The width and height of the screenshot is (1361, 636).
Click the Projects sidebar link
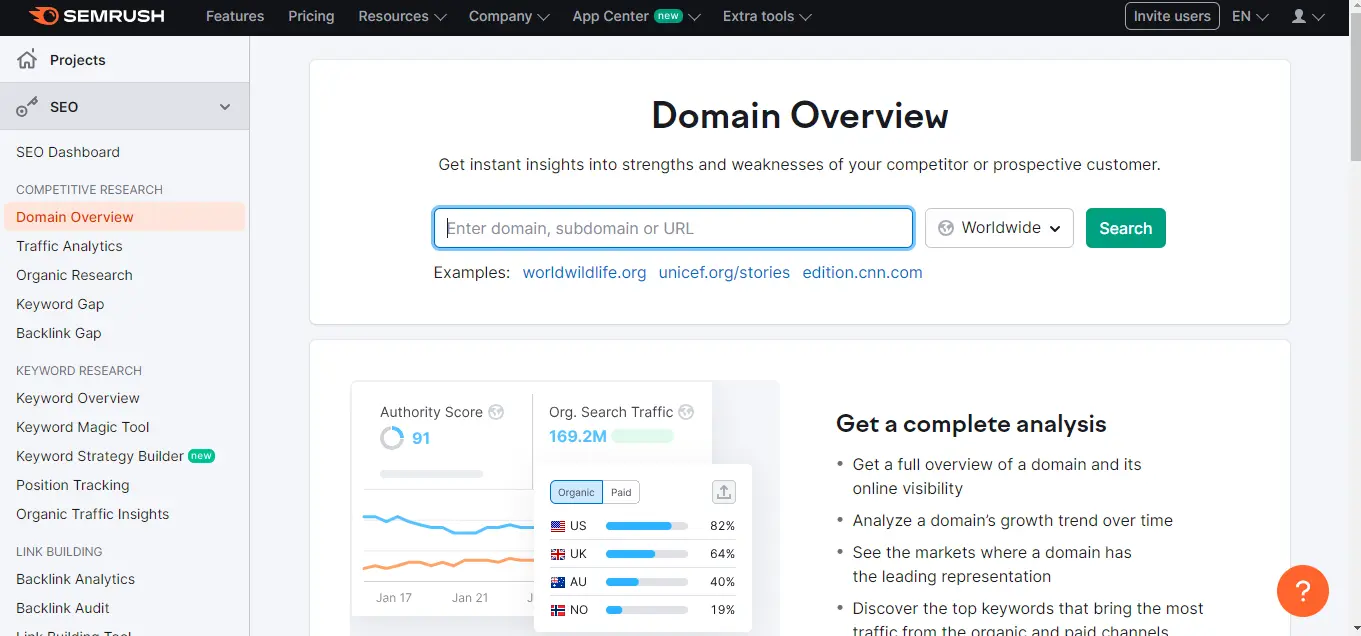(x=78, y=60)
